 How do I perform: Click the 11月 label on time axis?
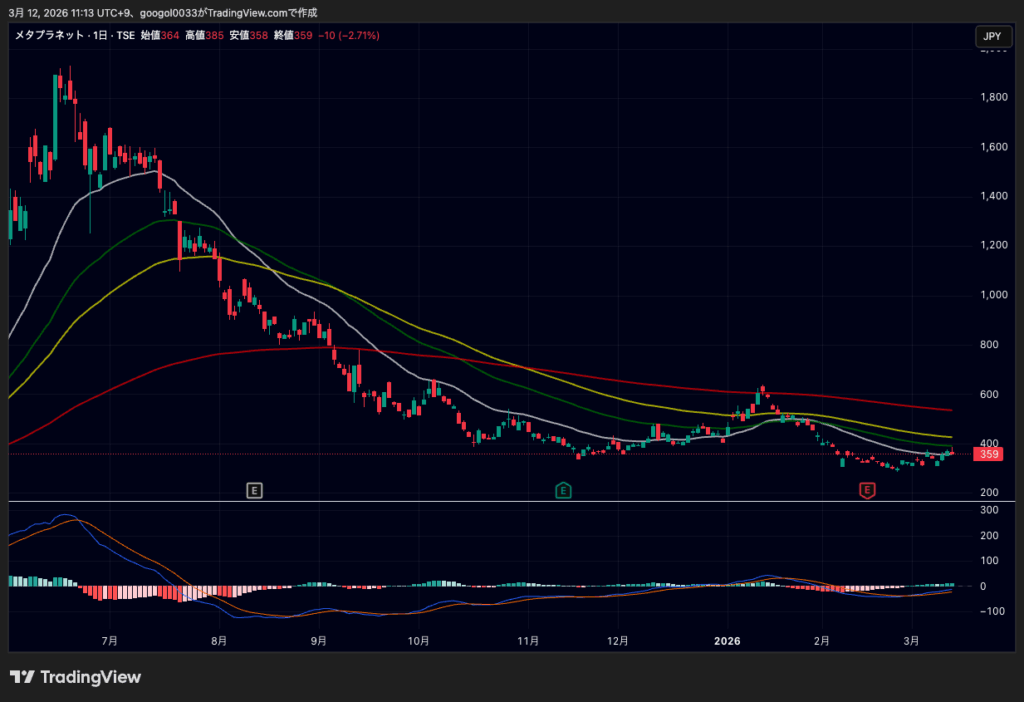coord(529,640)
